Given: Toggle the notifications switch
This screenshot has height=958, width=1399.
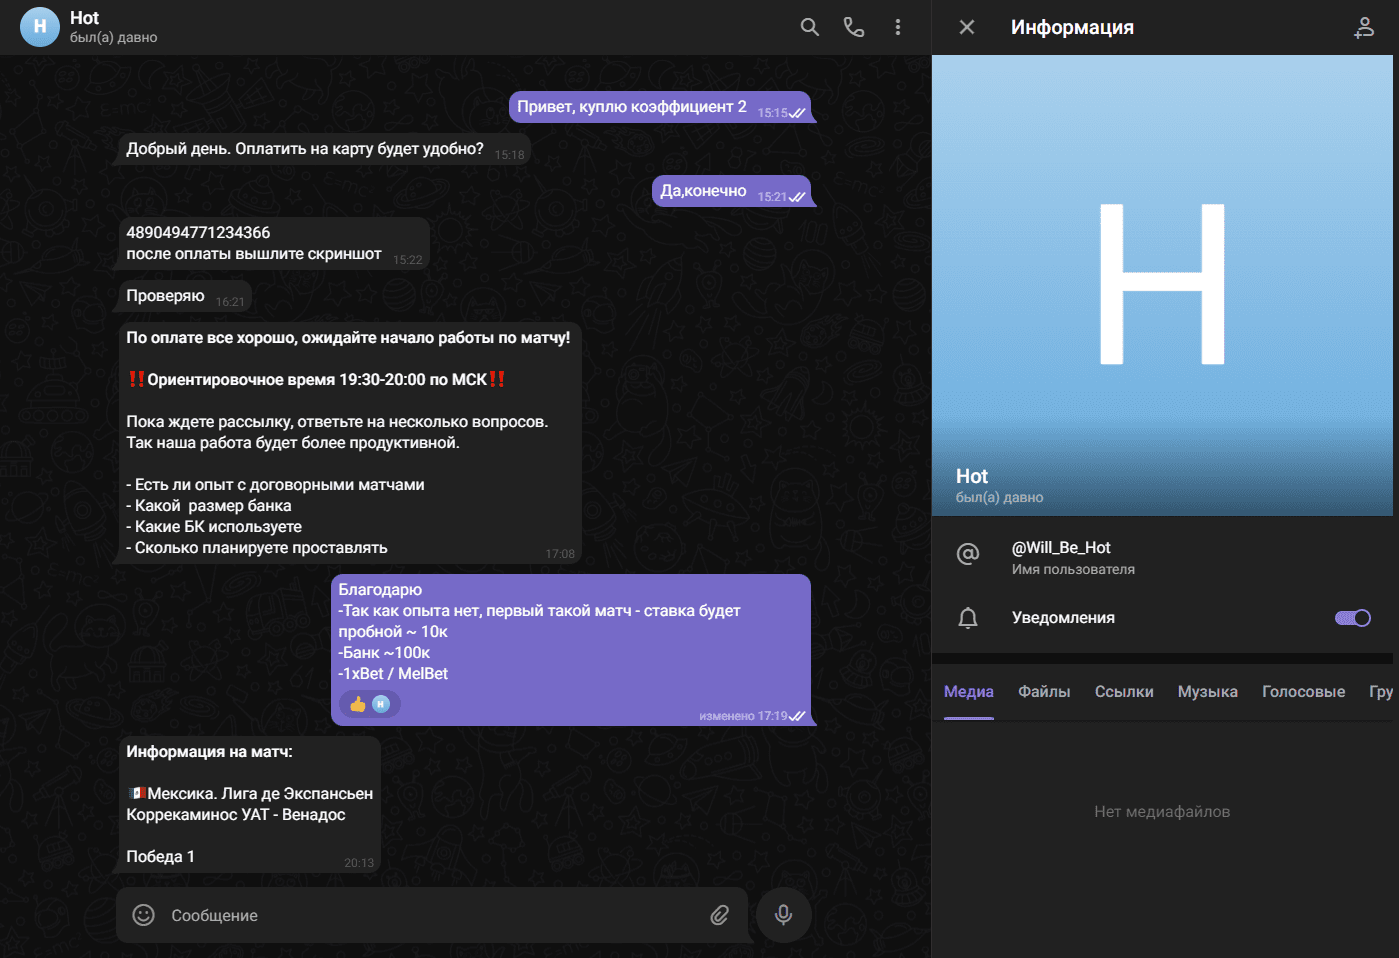Looking at the screenshot, I should point(1352,618).
